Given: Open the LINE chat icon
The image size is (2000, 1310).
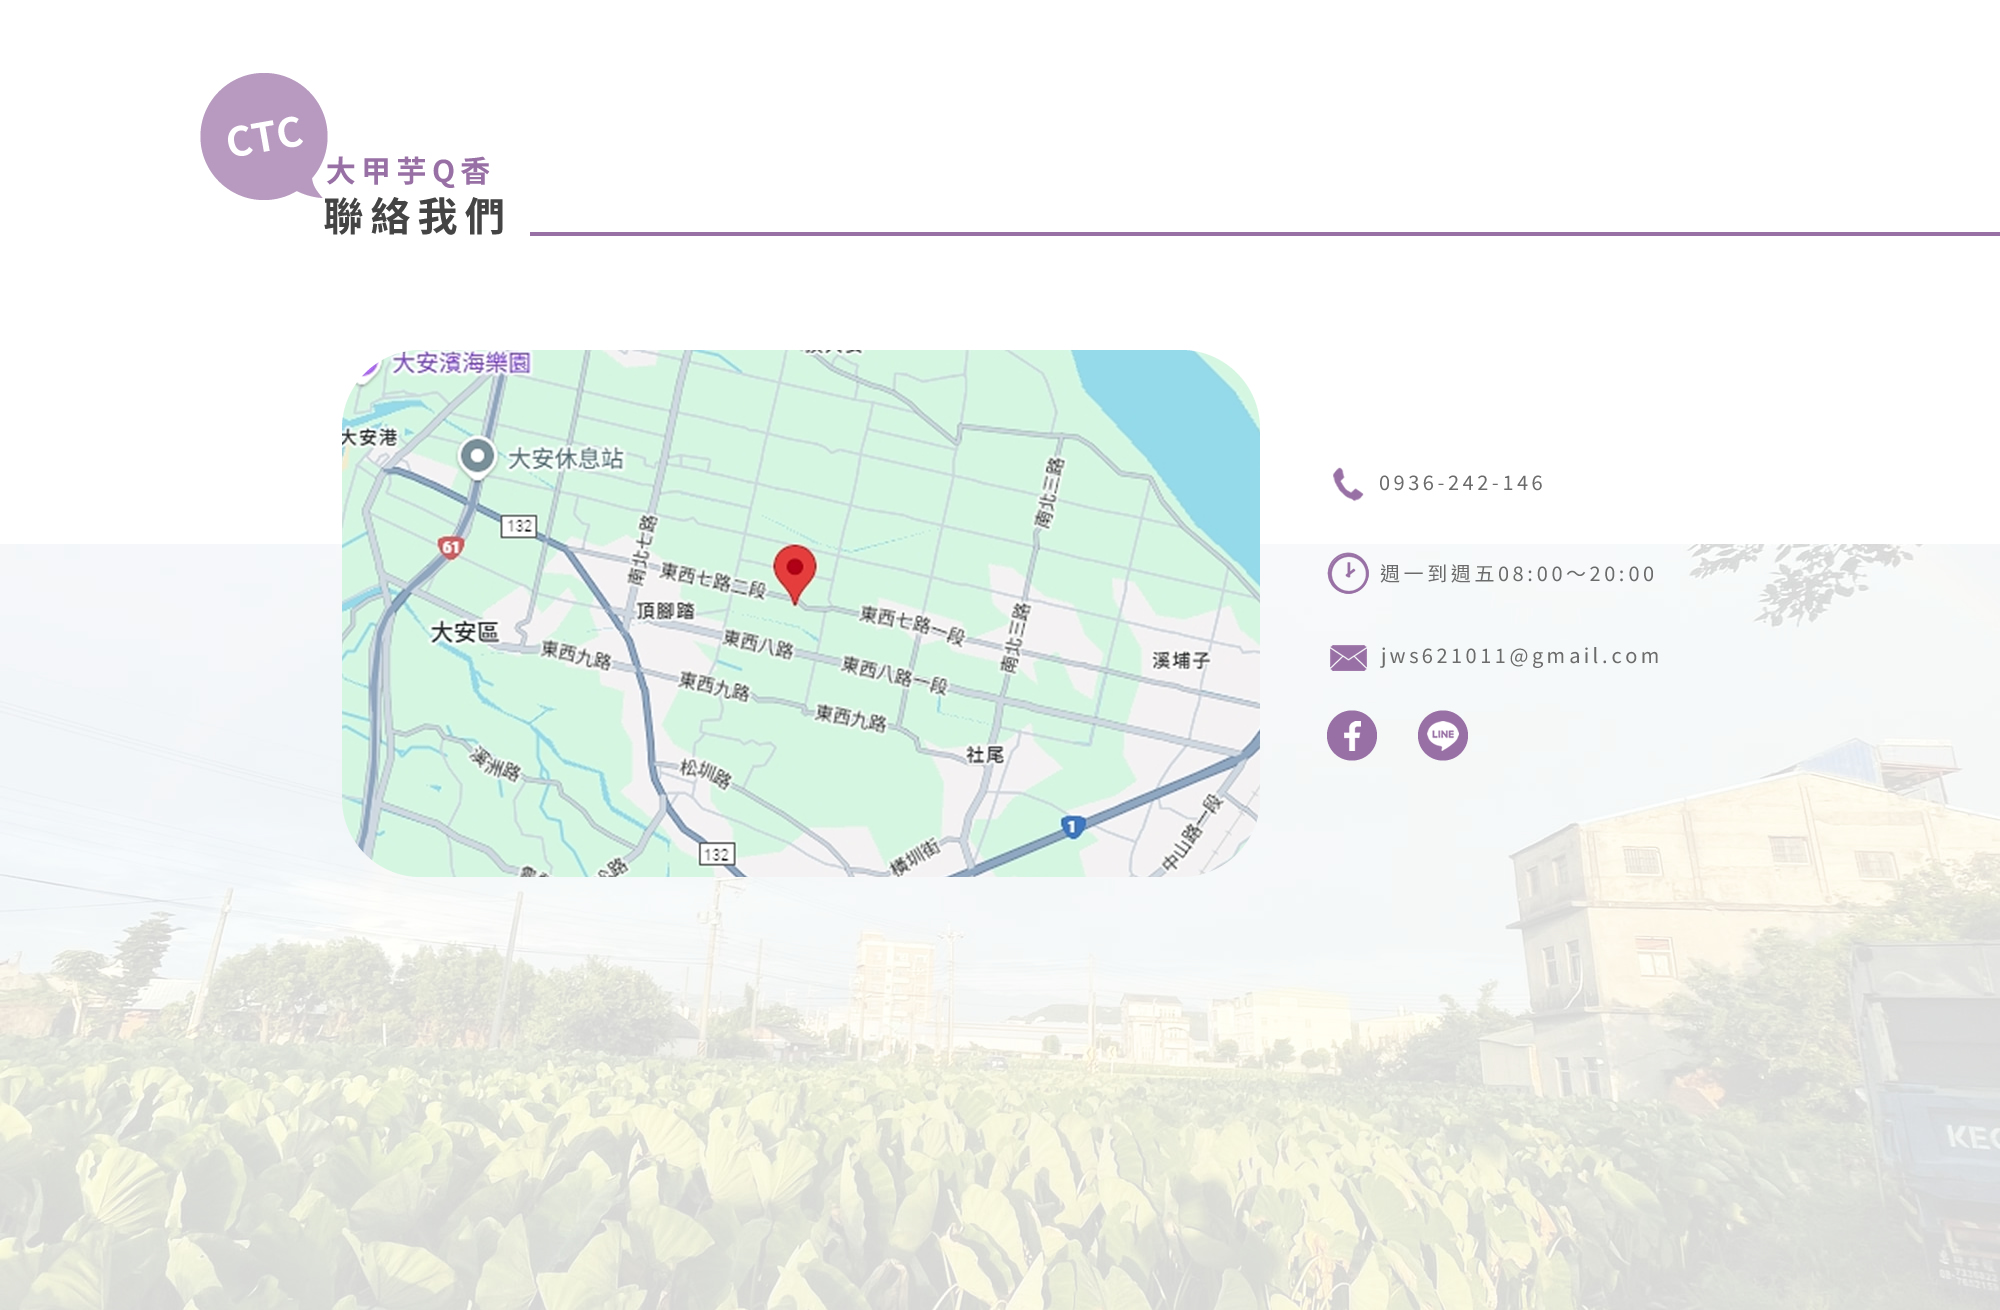Looking at the screenshot, I should click(1442, 736).
